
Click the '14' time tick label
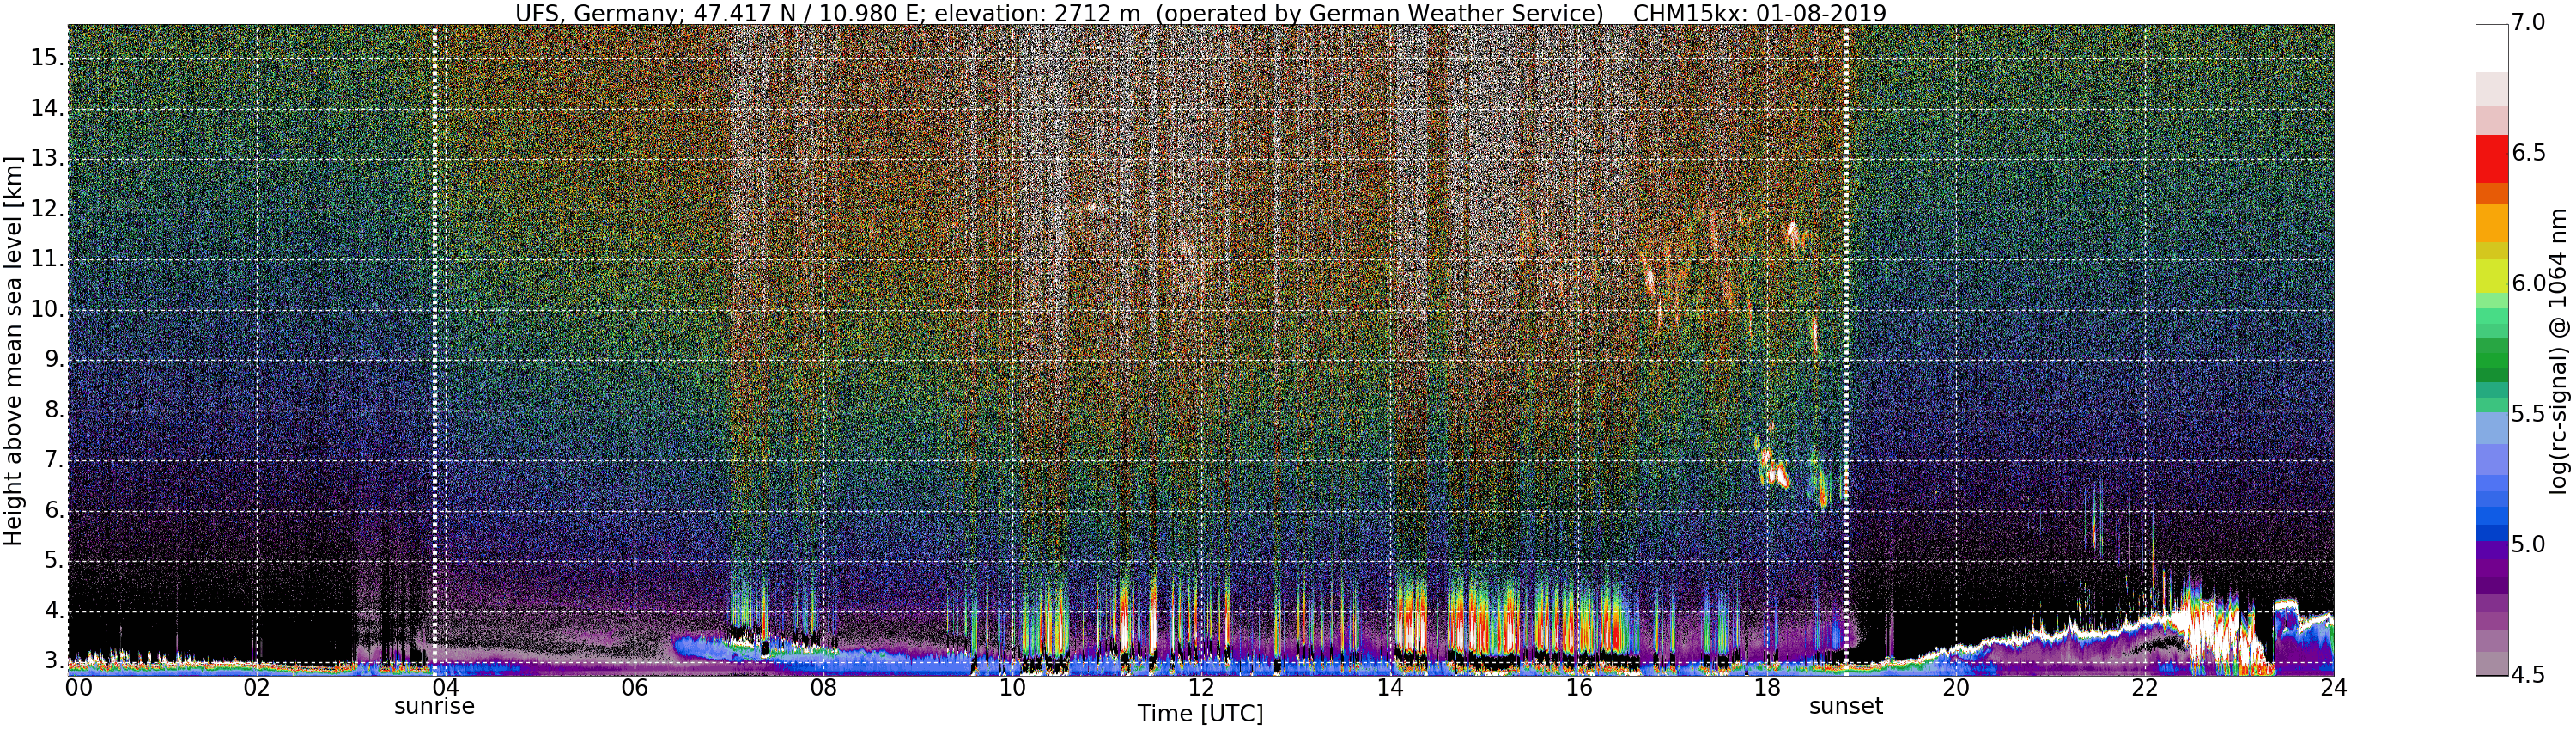tap(1390, 688)
